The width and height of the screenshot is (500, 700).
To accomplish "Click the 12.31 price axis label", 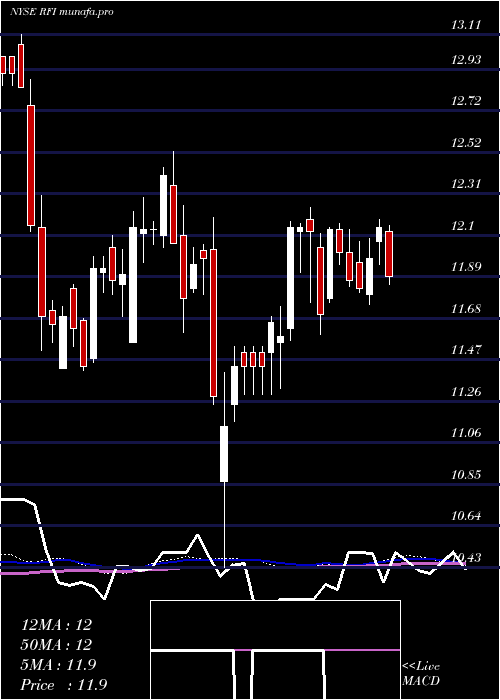I will (x=466, y=184).
